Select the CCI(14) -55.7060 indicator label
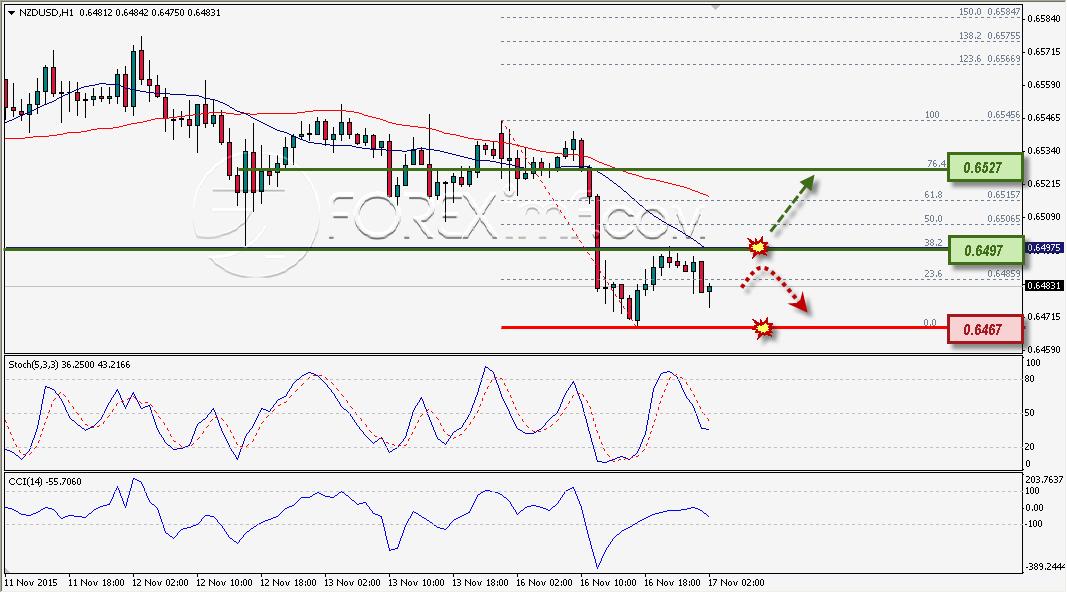 [45, 482]
